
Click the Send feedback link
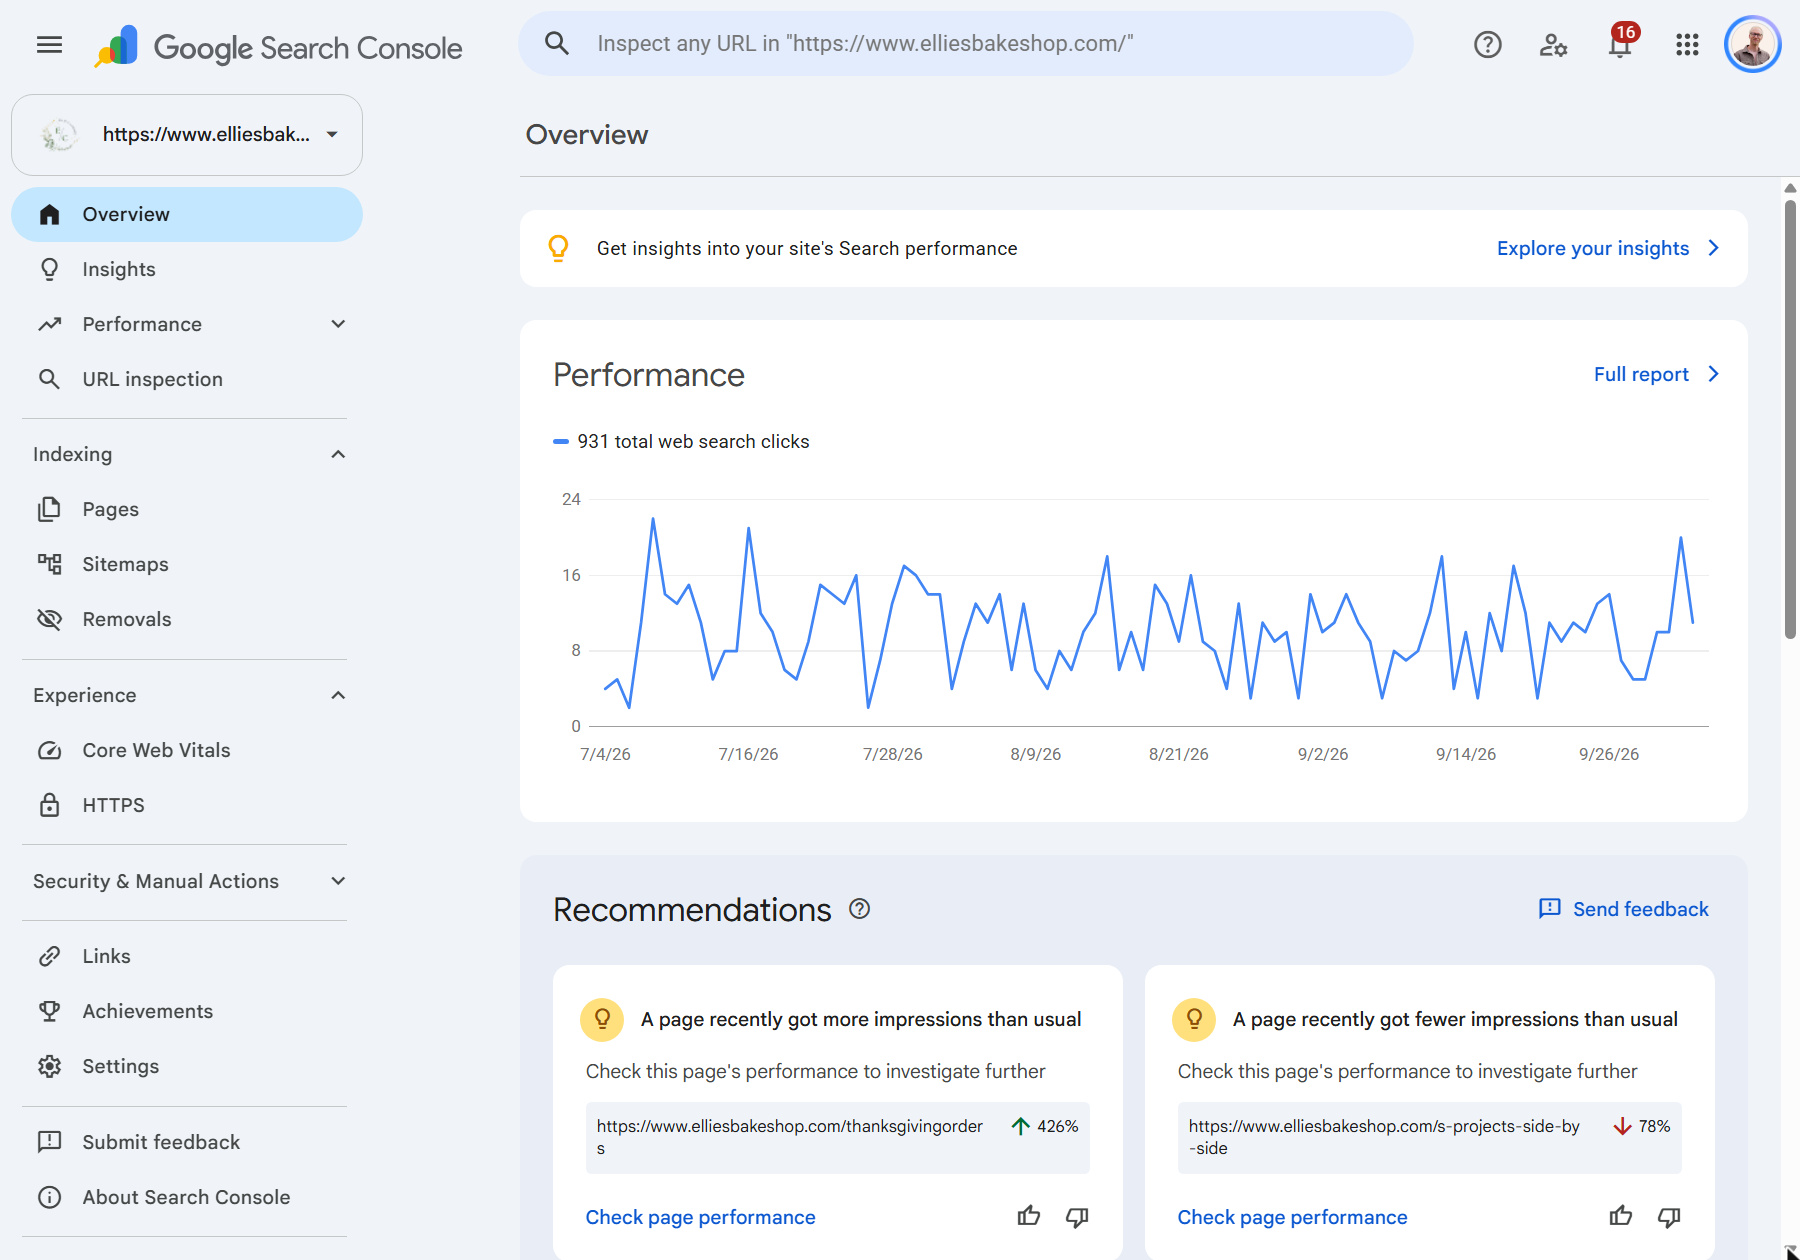point(1624,908)
